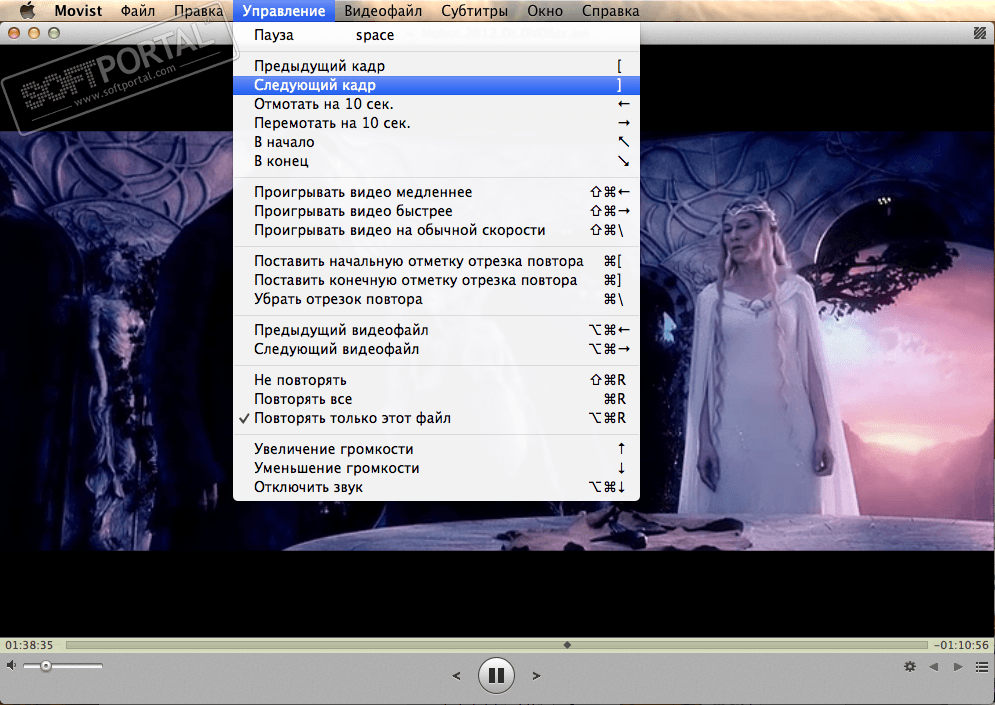Open the Movist application menu
995x705 pixels.
(x=78, y=11)
